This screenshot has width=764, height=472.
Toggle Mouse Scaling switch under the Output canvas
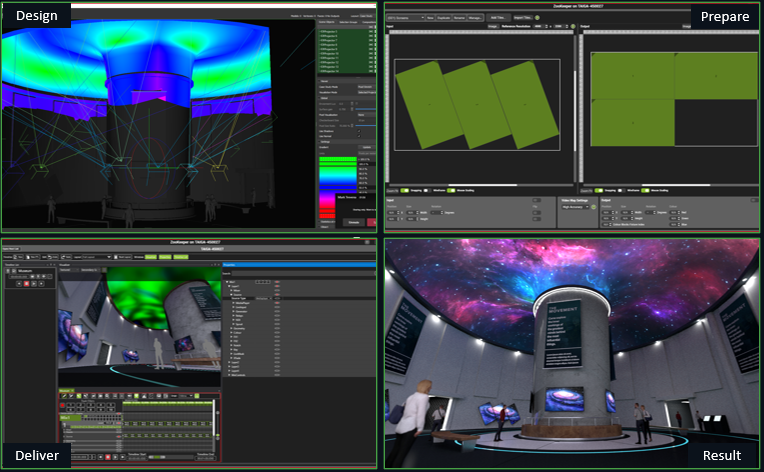(x=645, y=190)
